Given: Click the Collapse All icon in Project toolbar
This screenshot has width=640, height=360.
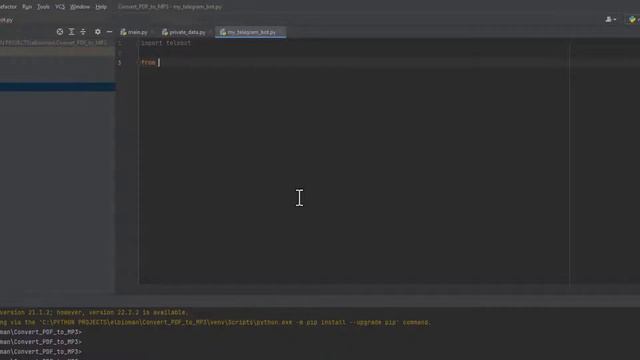Looking at the screenshot, I should 83,31.
